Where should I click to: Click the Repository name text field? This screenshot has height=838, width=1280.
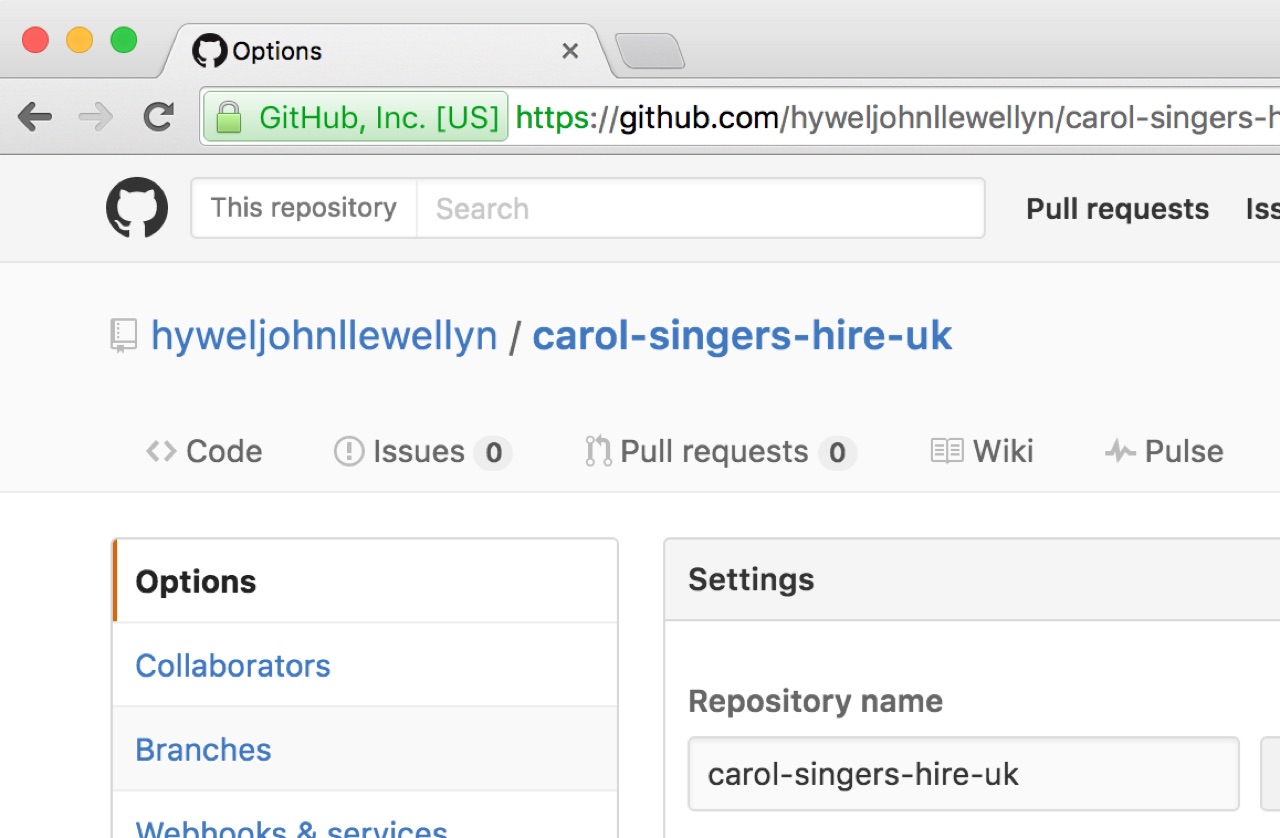coord(964,774)
